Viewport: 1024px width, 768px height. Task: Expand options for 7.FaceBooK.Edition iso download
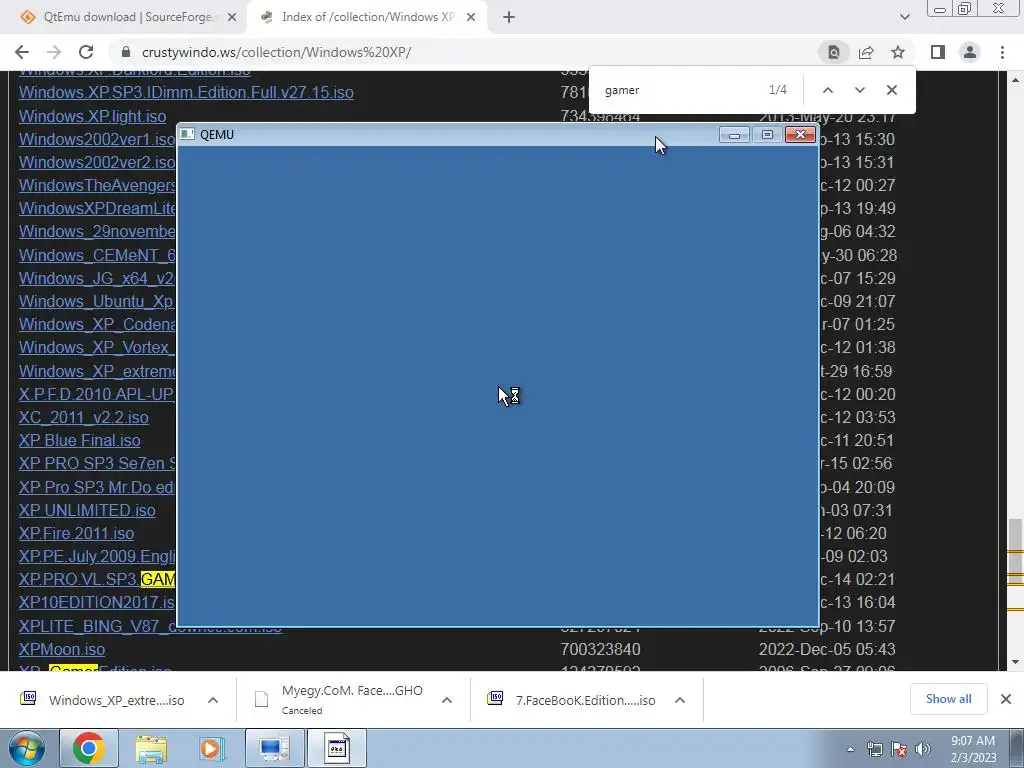tap(680, 700)
